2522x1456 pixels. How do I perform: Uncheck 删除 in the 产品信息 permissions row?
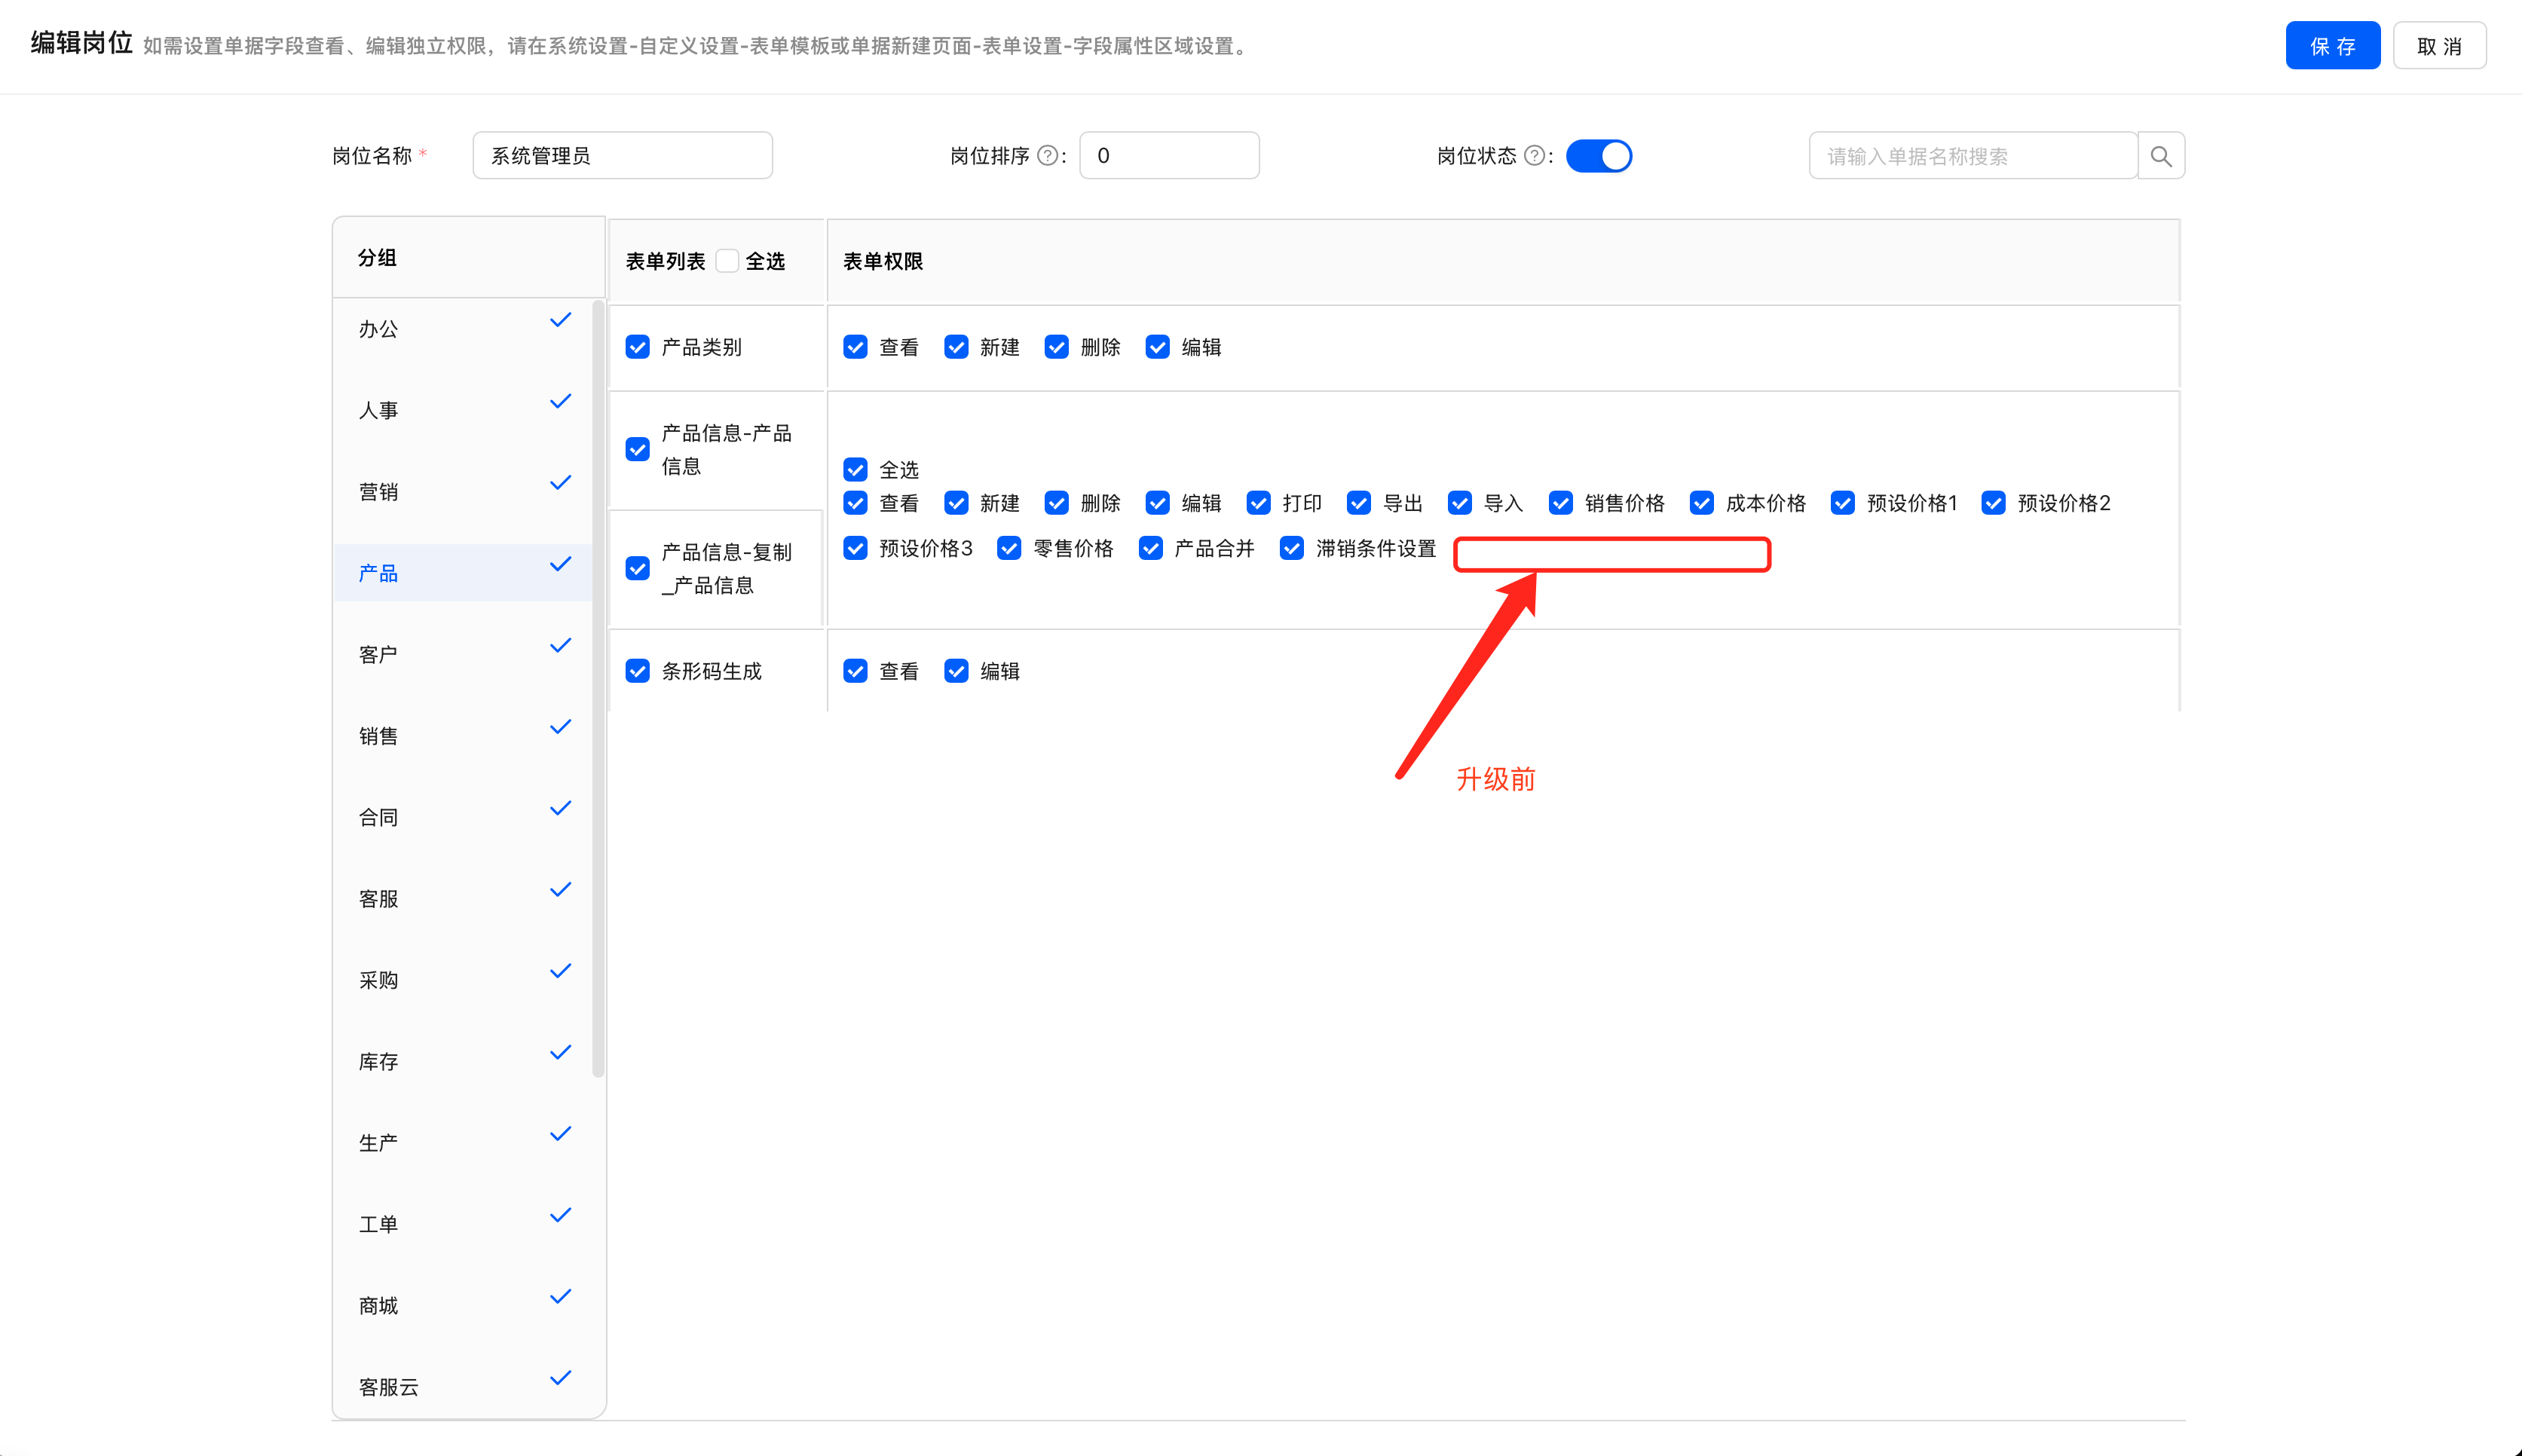pyautogui.click(x=1056, y=503)
